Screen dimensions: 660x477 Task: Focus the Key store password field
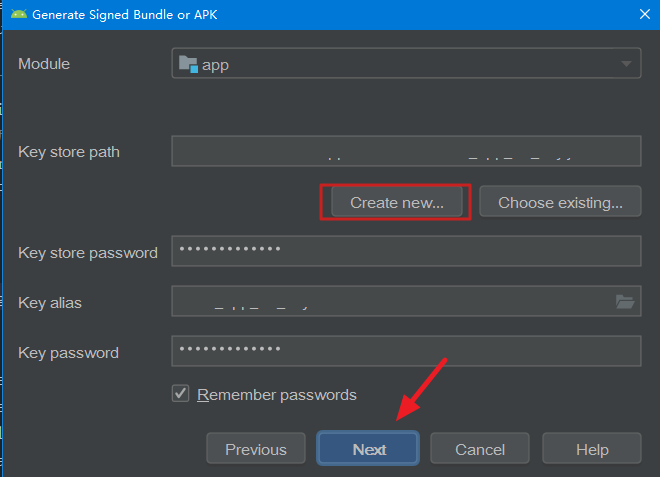tap(406, 251)
